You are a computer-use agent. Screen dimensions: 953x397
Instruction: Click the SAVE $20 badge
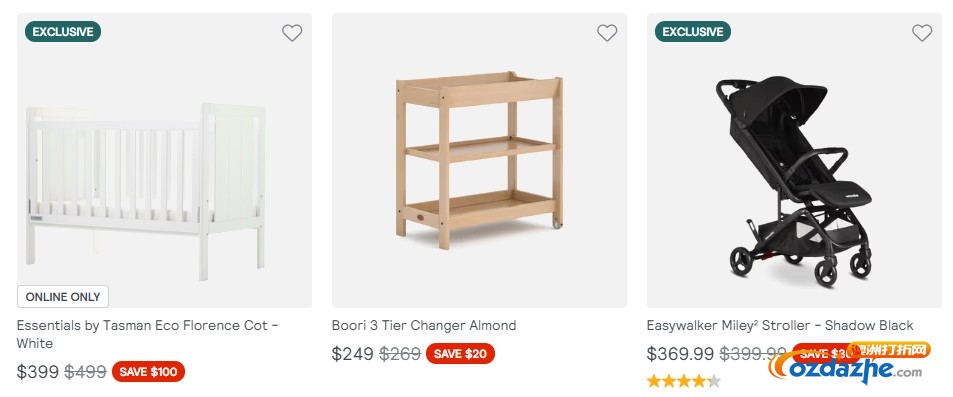460,354
